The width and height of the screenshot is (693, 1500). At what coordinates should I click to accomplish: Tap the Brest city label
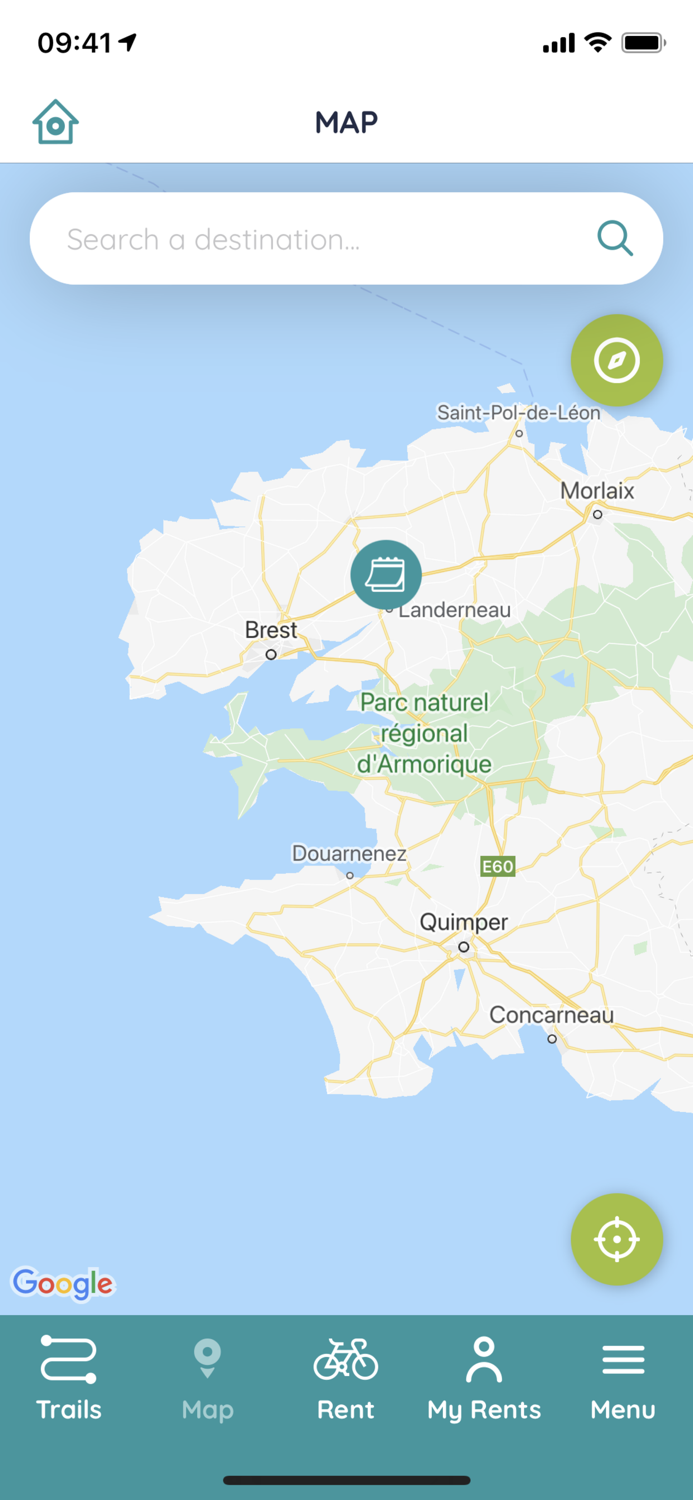[x=271, y=630]
